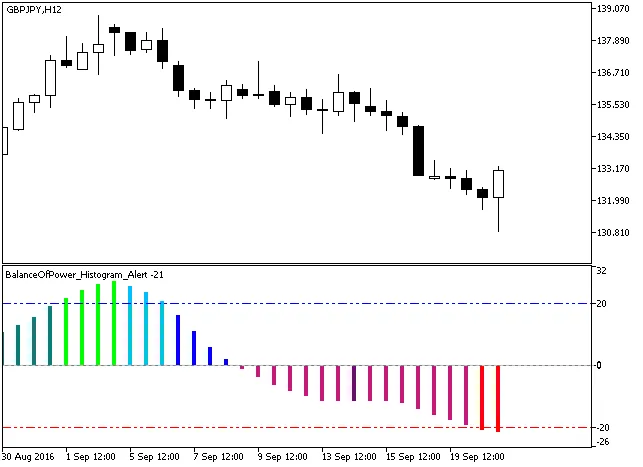643x467 pixels.
Task: Select the upper blue level line at 20
Action: pos(300,303)
